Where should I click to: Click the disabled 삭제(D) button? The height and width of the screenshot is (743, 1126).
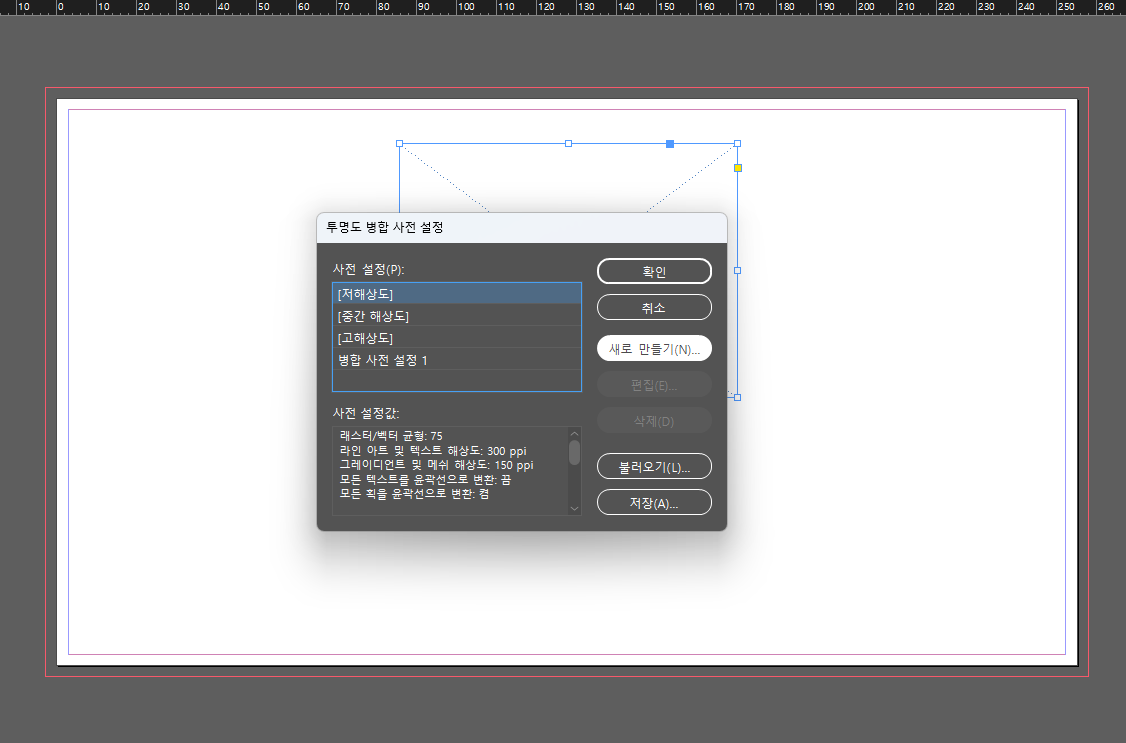(654, 419)
